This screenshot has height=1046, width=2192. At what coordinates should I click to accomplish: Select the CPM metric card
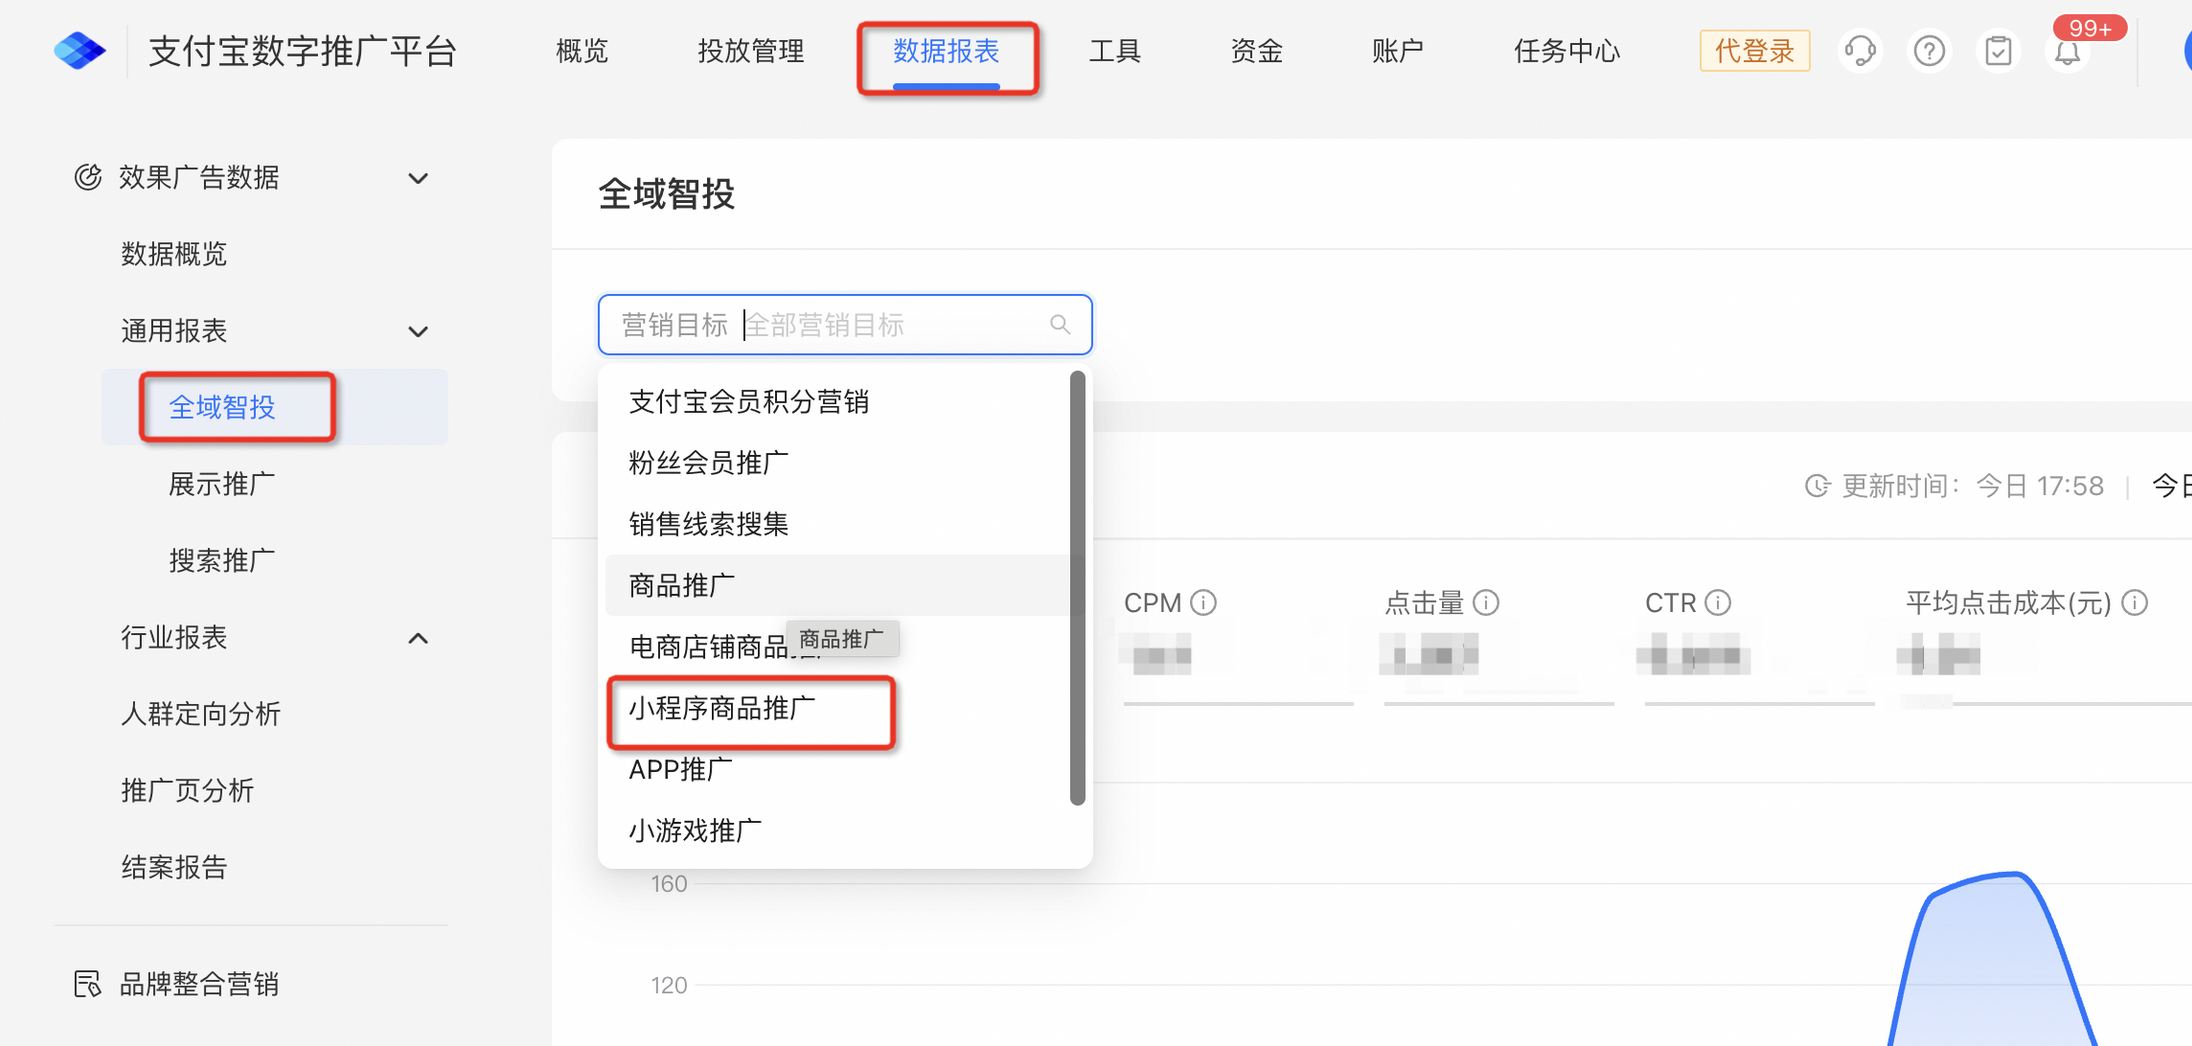point(1238,645)
